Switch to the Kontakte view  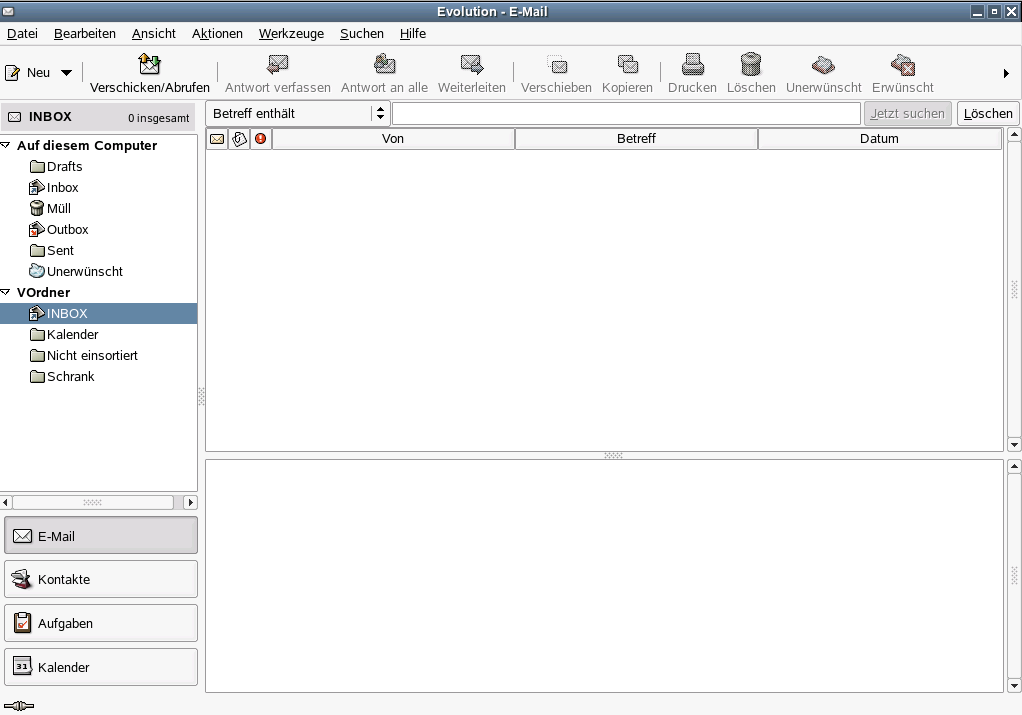tap(100, 579)
